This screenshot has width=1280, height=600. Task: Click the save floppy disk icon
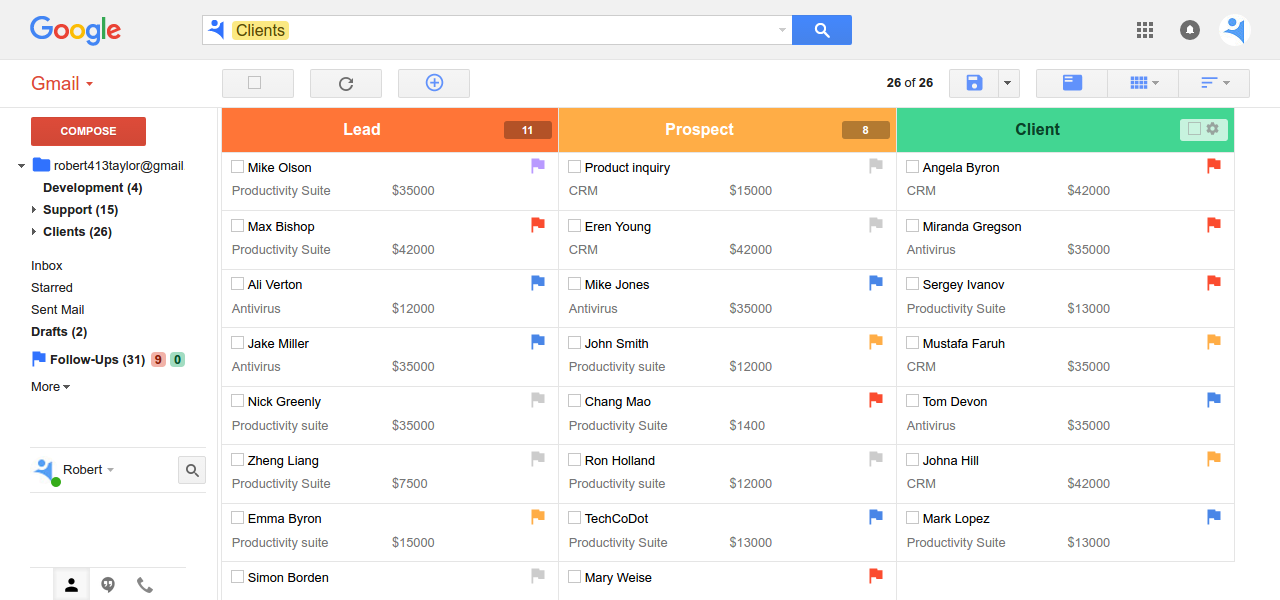click(x=974, y=83)
